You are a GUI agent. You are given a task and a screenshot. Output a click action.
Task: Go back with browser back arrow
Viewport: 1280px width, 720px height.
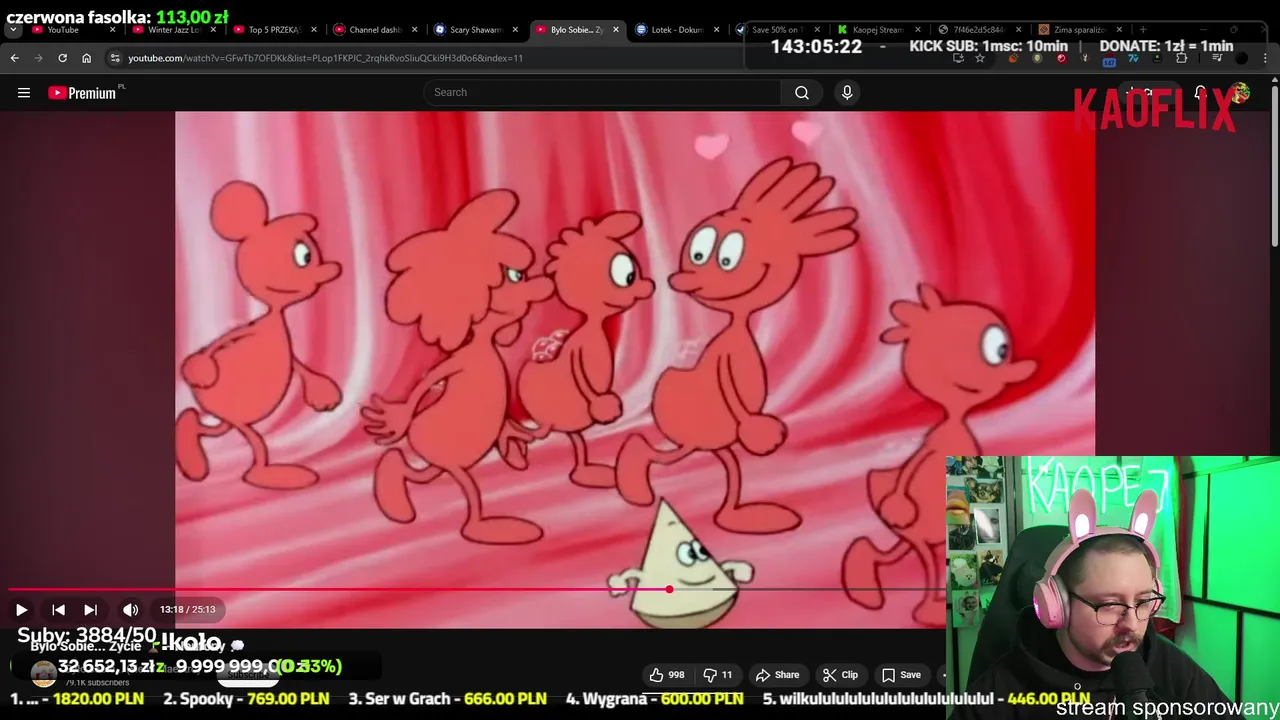(x=15, y=58)
